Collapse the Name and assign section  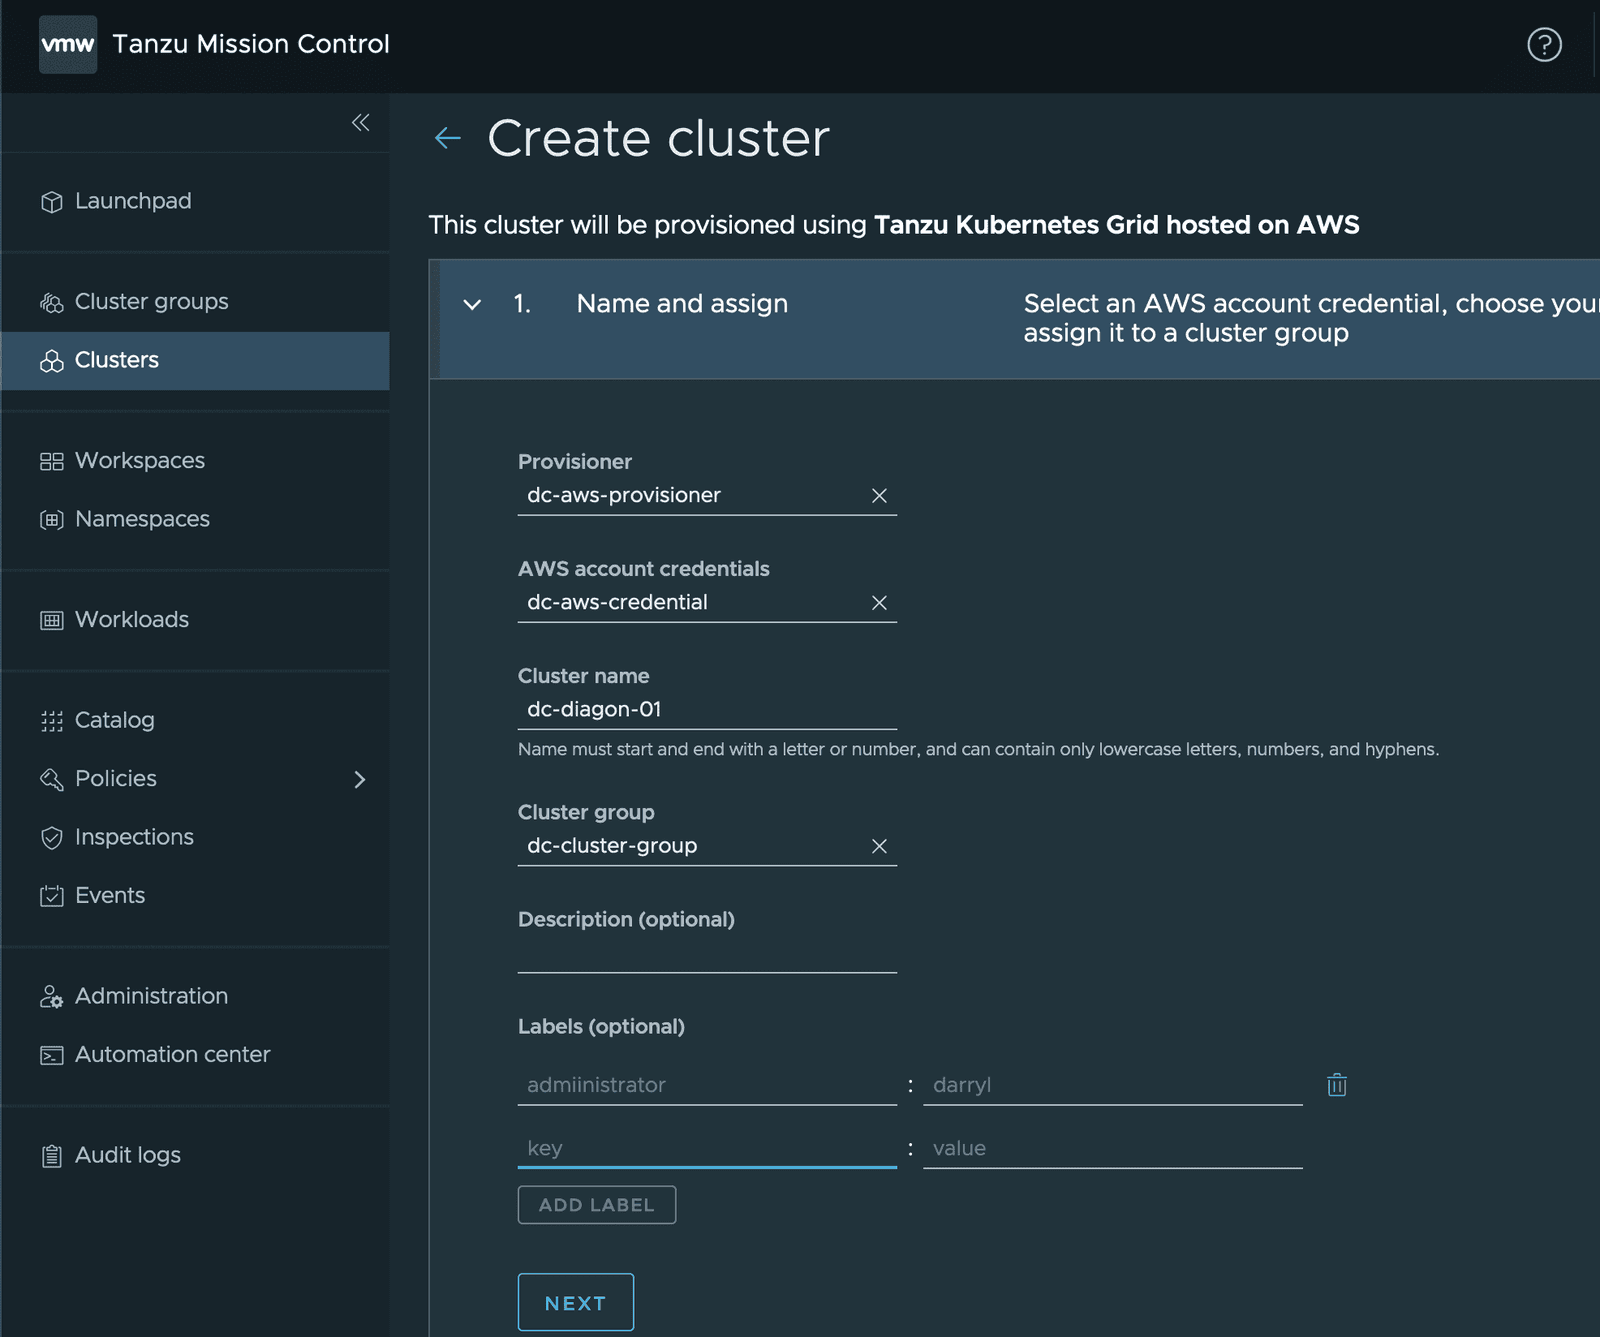(471, 305)
